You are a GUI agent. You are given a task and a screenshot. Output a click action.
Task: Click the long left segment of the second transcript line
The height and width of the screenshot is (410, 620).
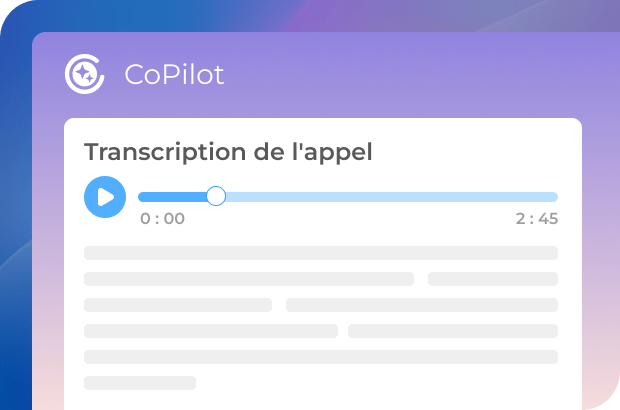click(248, 279)
